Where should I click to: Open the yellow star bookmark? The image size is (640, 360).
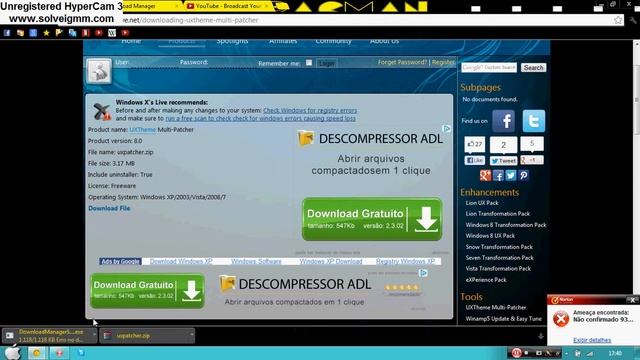[x=46, y=33]
